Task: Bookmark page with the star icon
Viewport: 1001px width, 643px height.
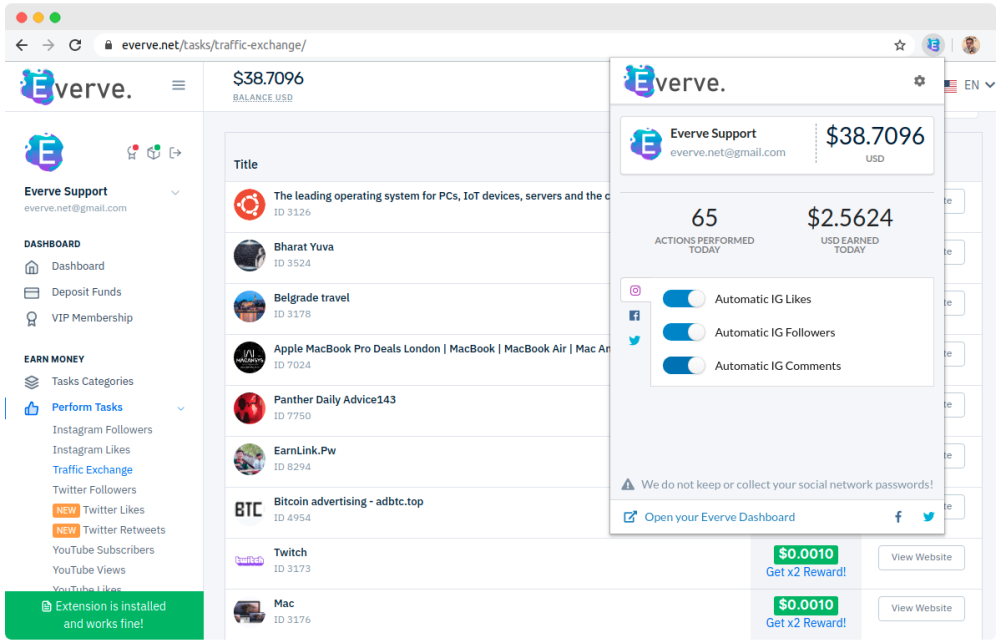Action: click(x=899, y=45)
